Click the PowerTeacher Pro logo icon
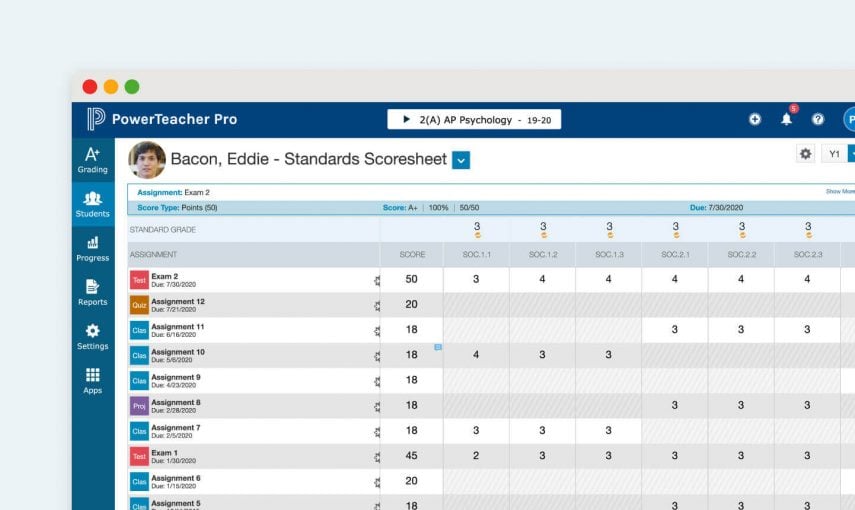 tap(95, 118)
